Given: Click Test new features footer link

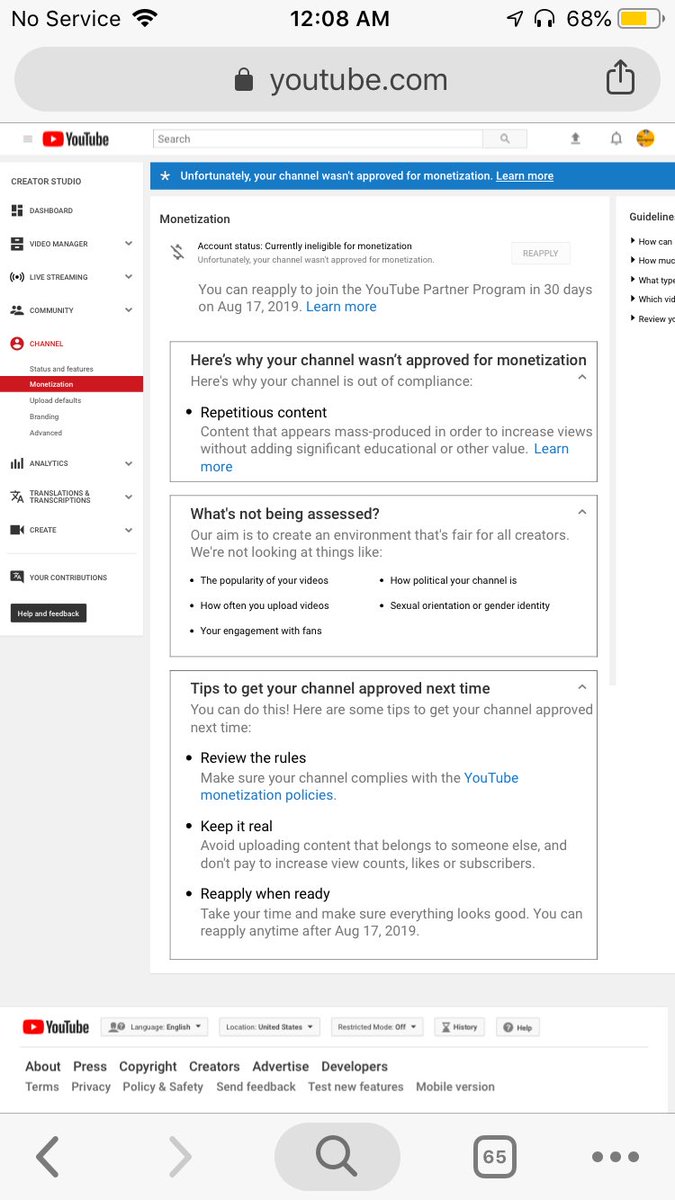Looking at the screenshot, I should click(x=356, y=1087).
